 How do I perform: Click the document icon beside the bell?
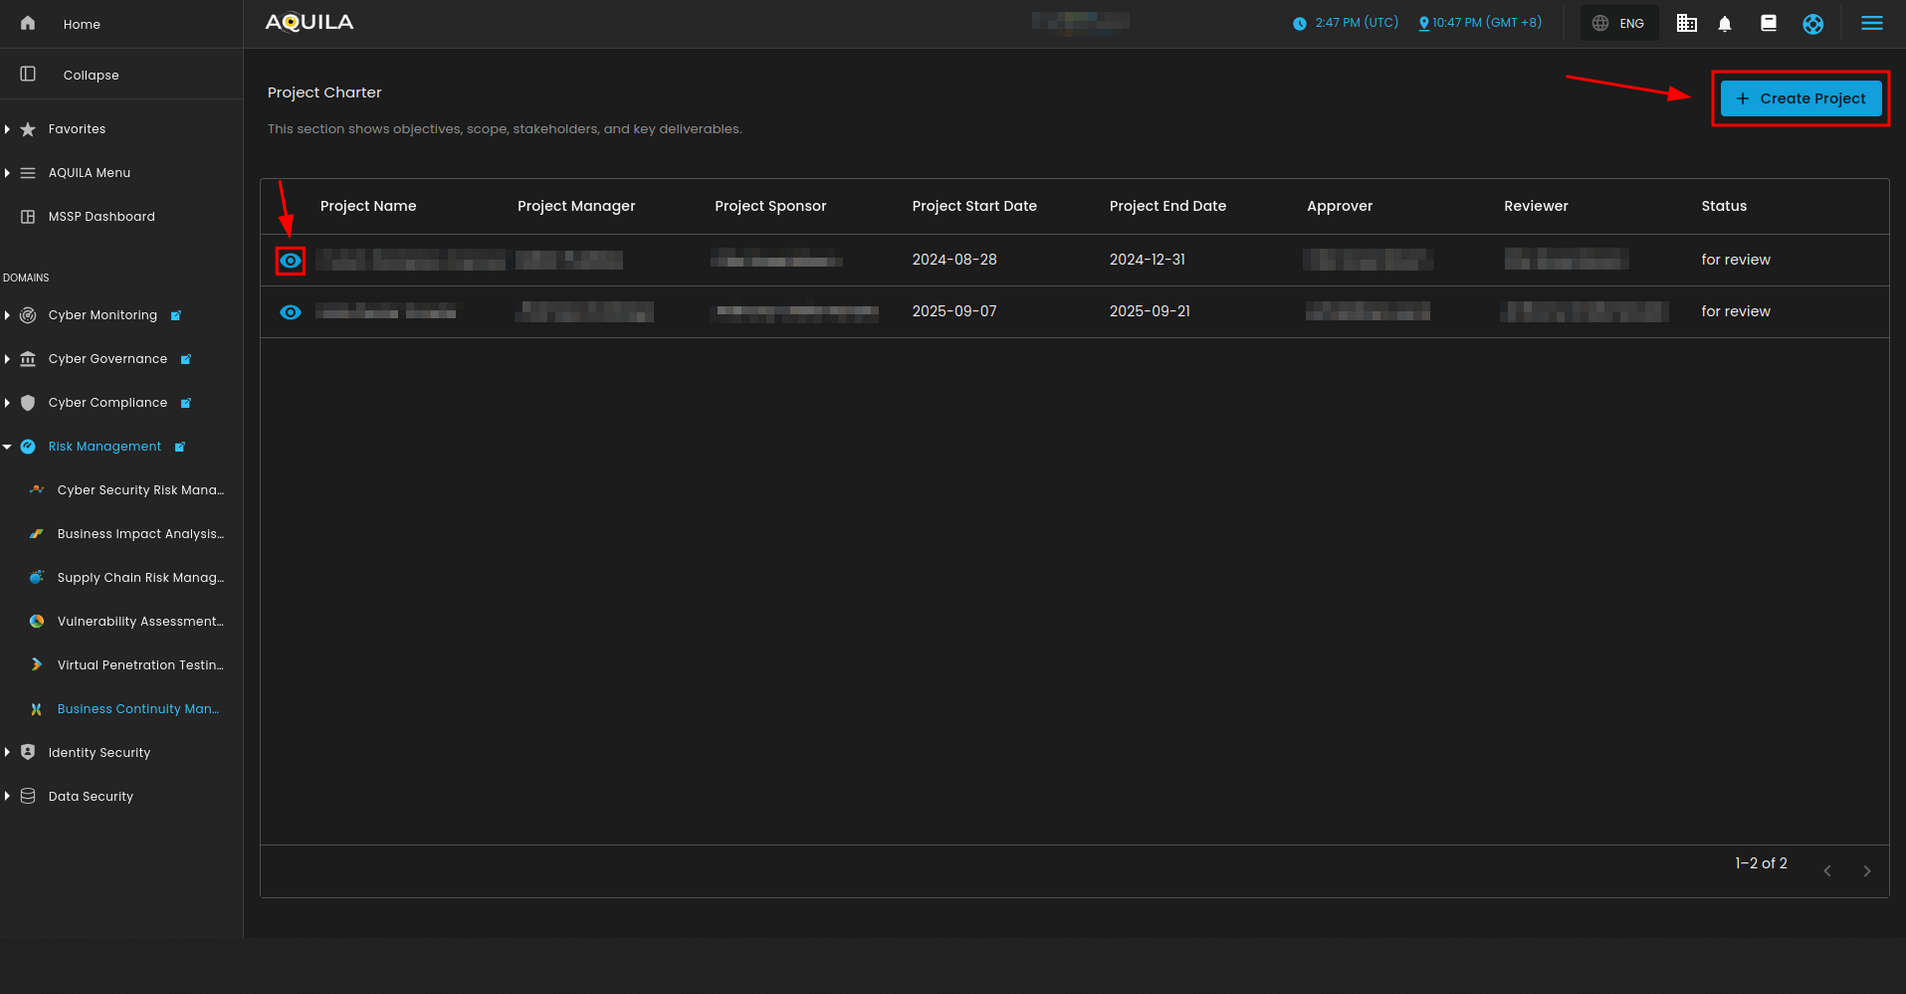pyautogui.click(x=1768, y=24)
